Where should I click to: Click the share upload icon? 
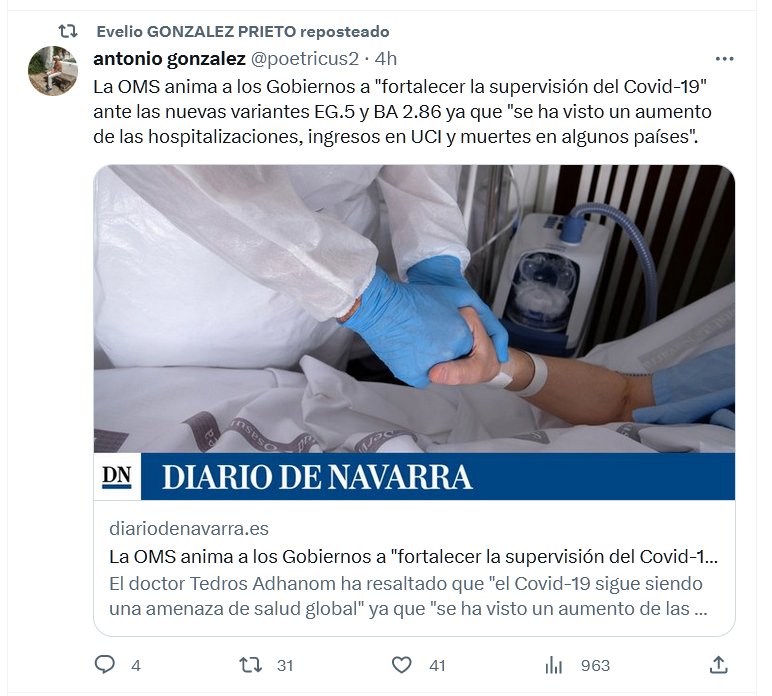tap(718, 664)
